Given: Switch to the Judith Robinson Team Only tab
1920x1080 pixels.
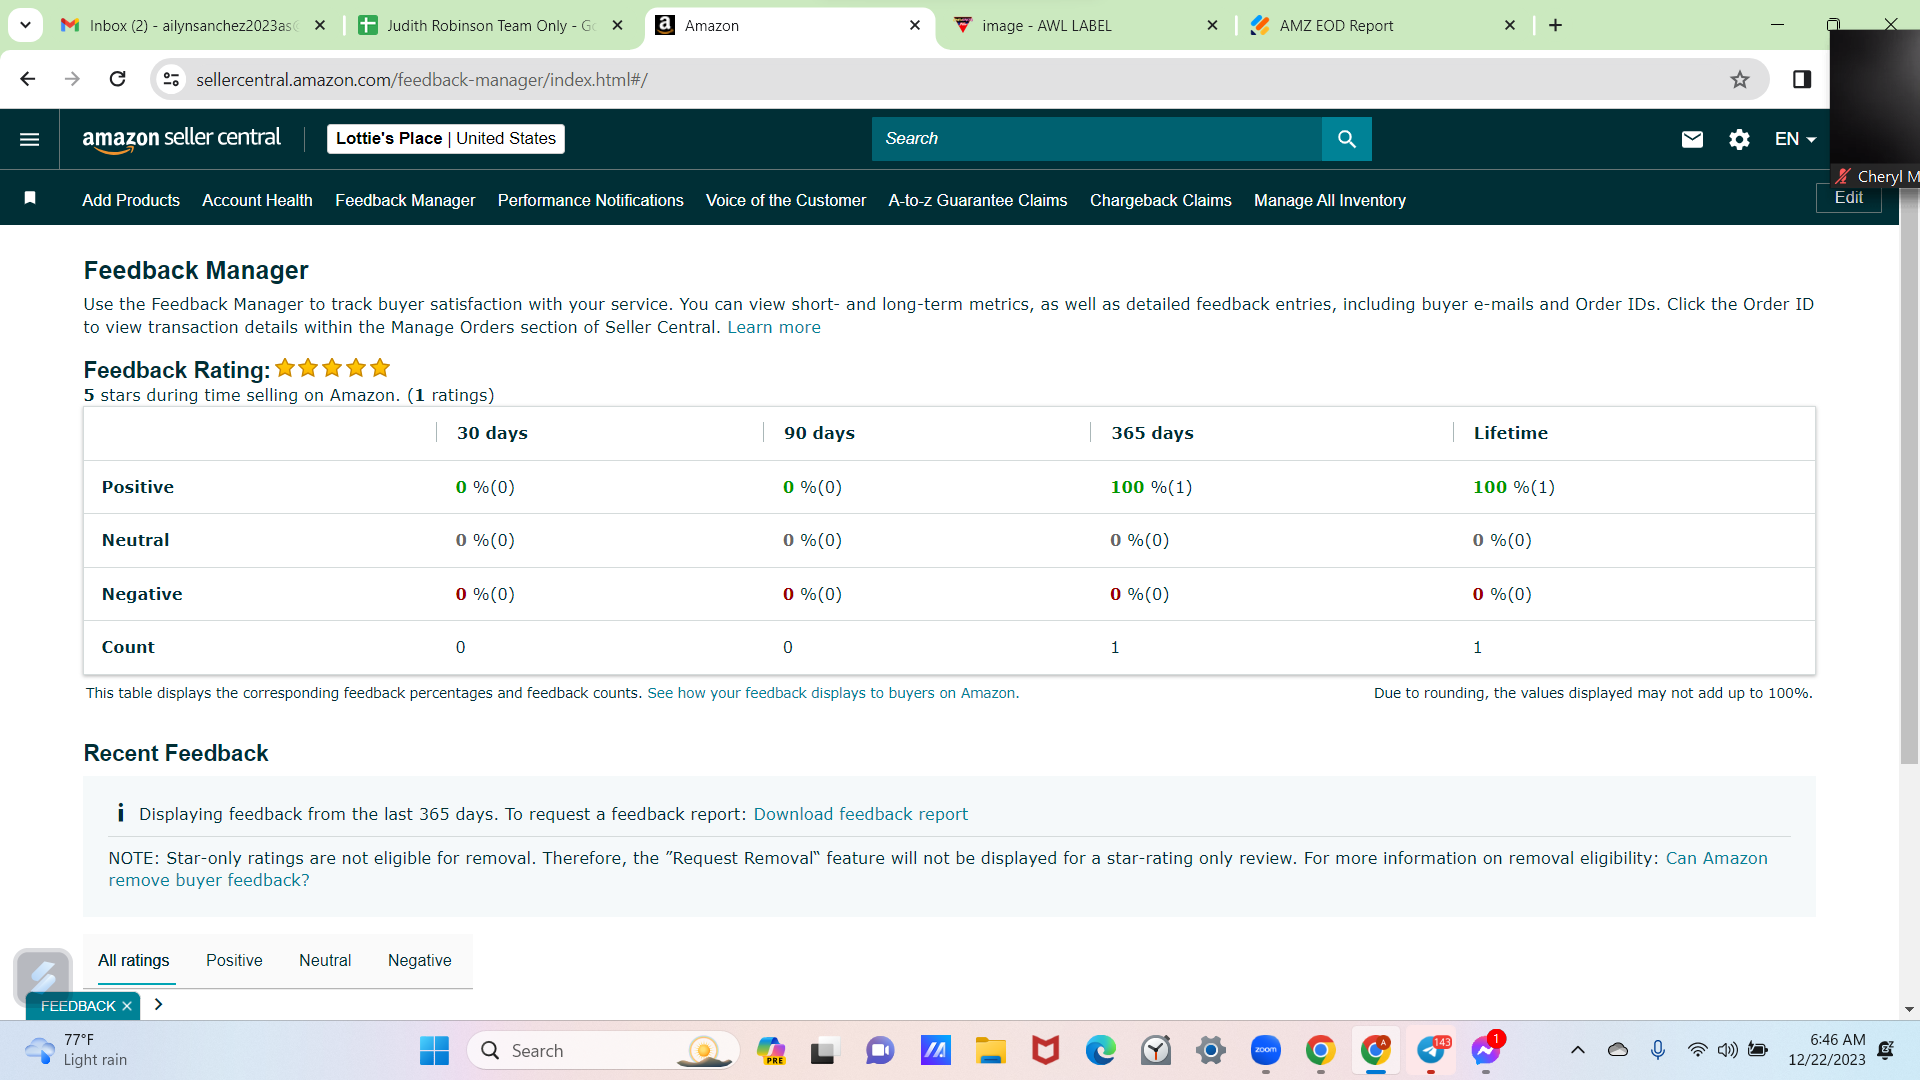Looking at the screenshot, I should coord(492,26).
